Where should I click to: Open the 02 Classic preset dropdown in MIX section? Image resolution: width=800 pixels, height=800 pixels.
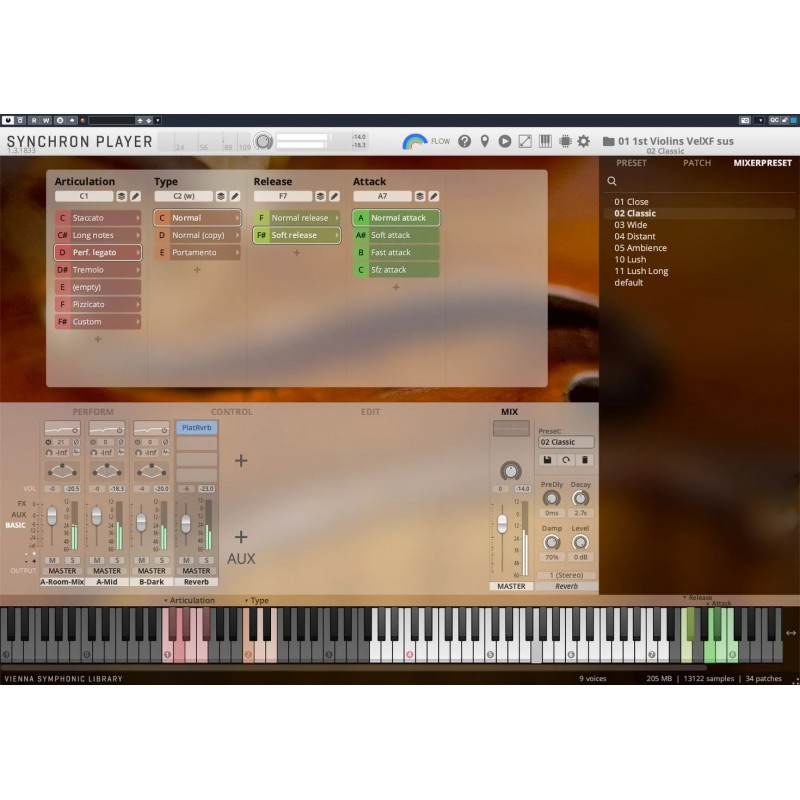pyautogui.click(x=565, y=442)
